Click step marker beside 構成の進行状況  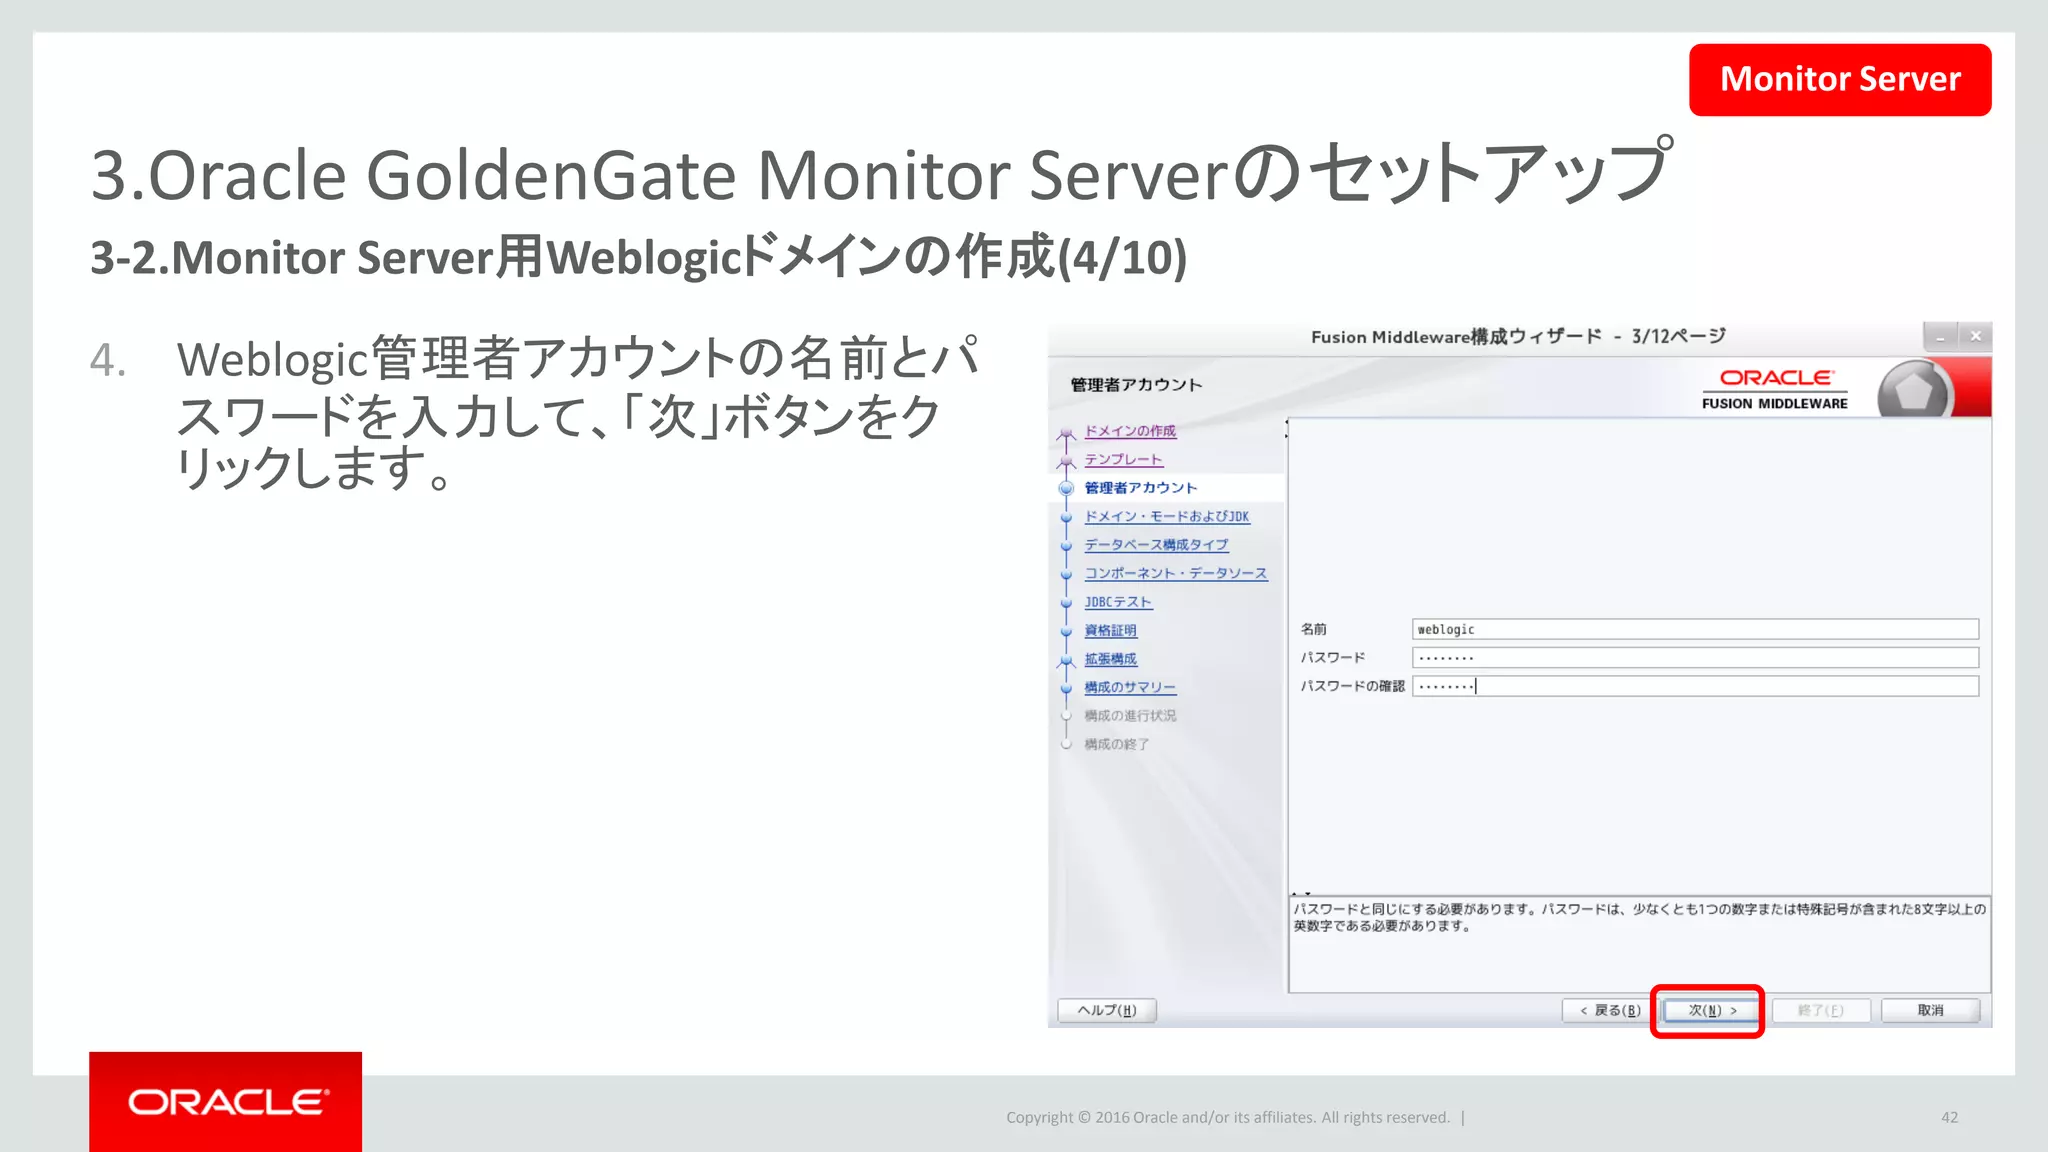(x=1066, y=716)
